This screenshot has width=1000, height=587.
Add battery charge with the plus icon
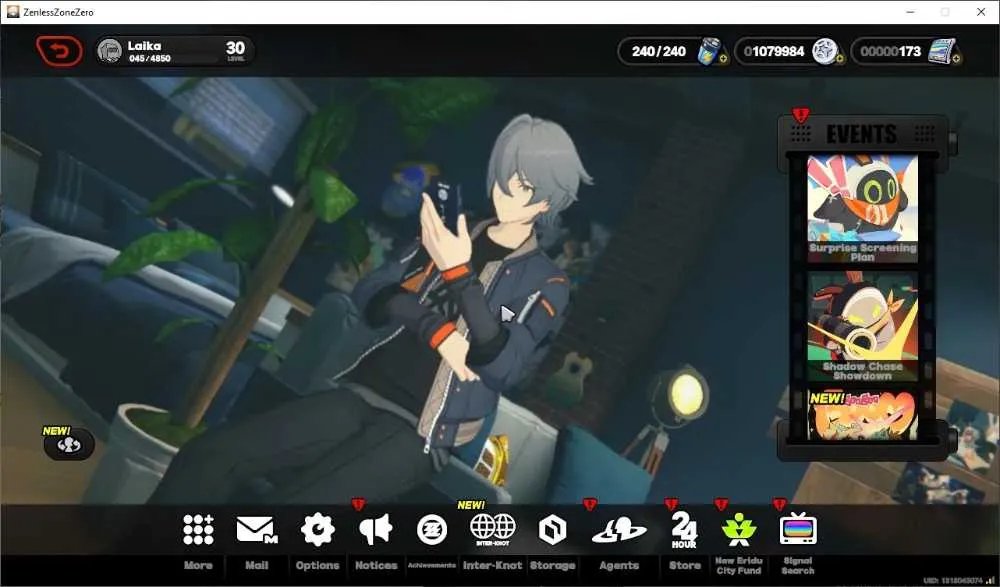point(724,59)
